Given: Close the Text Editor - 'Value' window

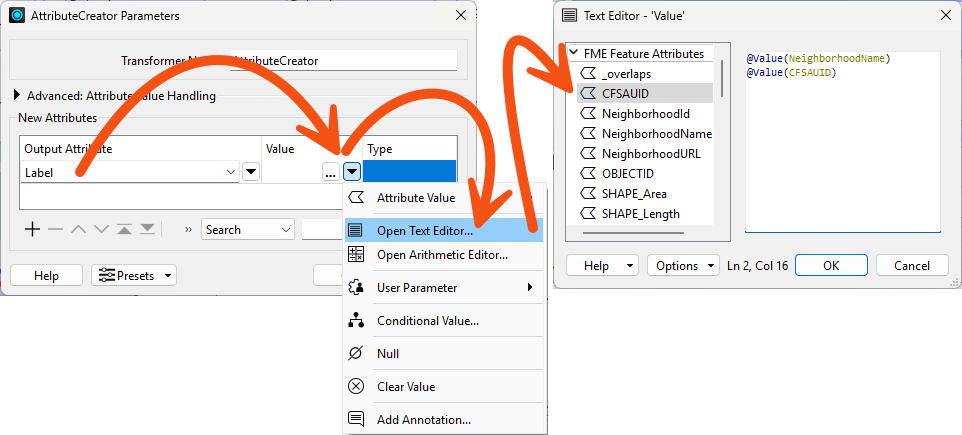Looking at the screenshot, I should click(x=945, y=16).
